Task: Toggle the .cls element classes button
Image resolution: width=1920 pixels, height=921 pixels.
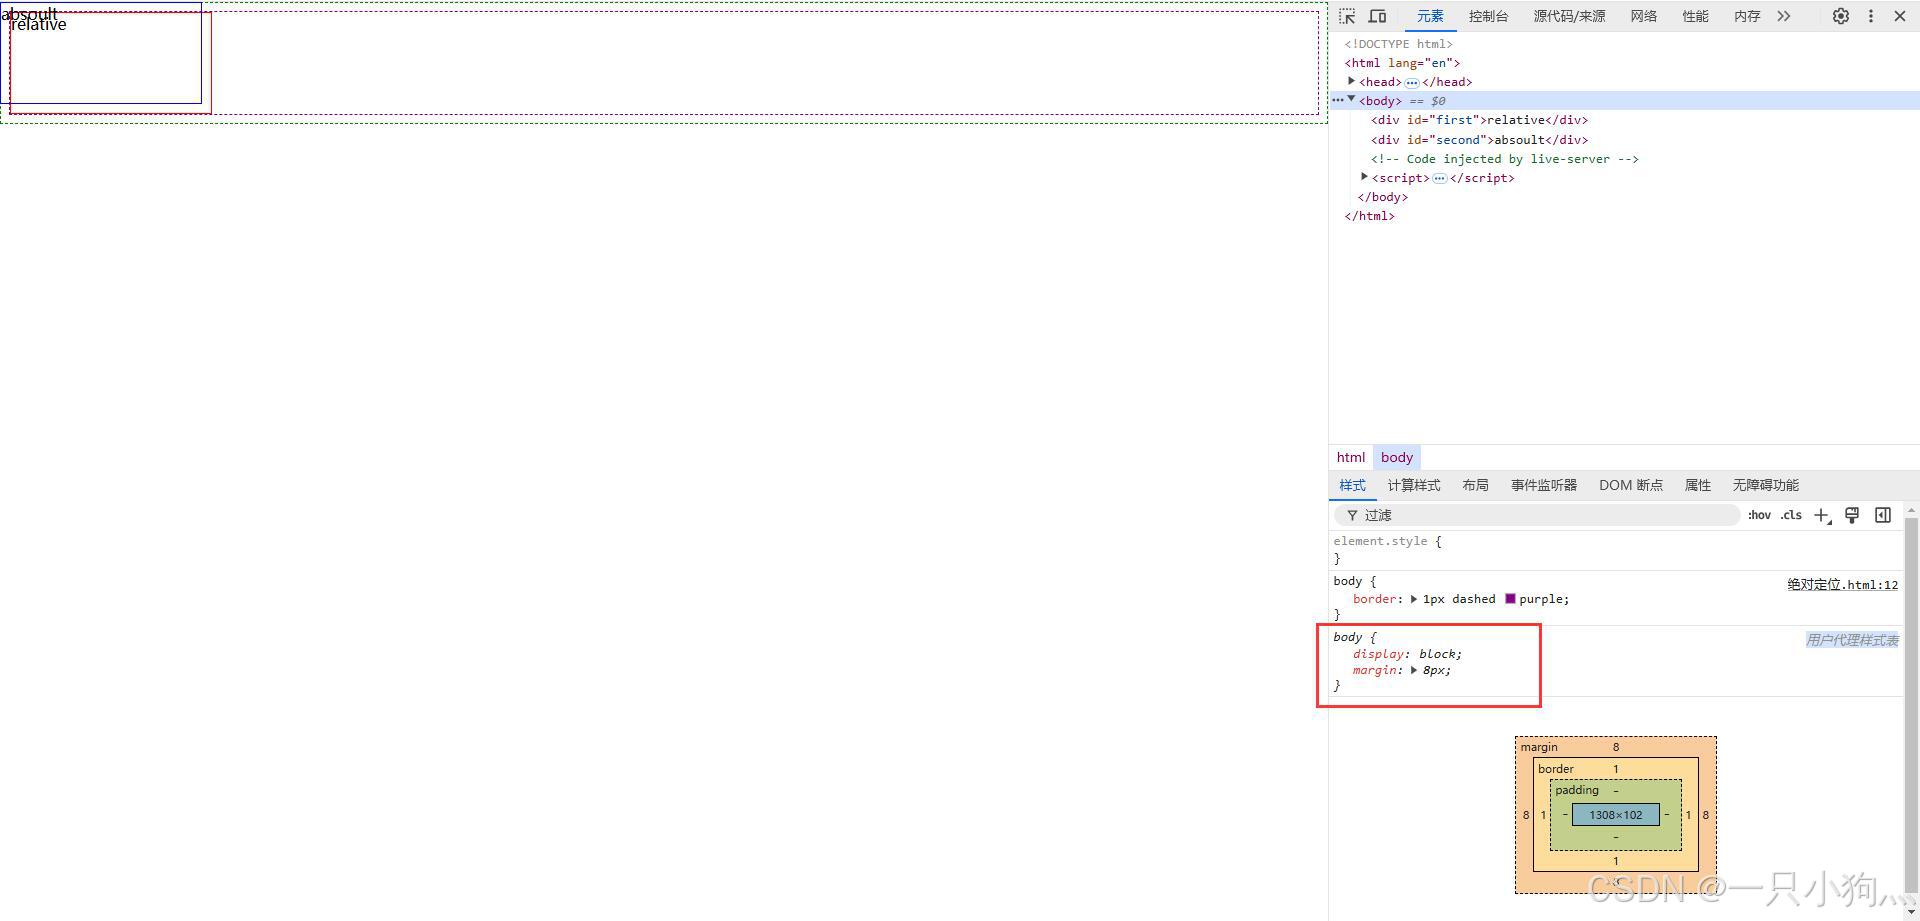Action: coord(1791,515)
